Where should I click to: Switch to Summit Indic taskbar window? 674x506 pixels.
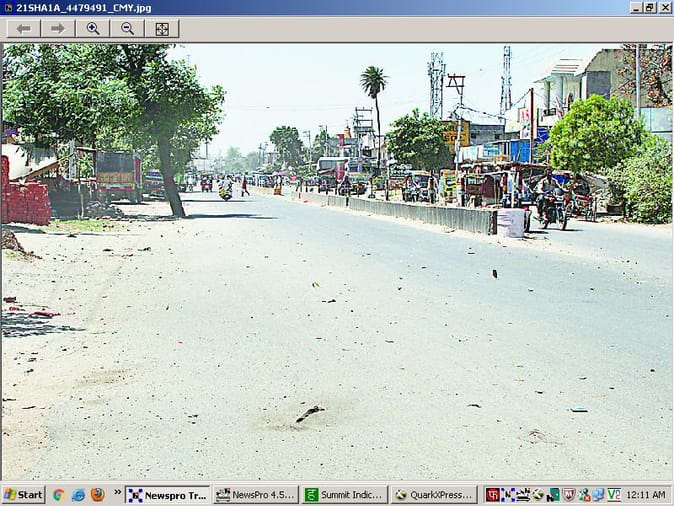[x=344, y=495]
